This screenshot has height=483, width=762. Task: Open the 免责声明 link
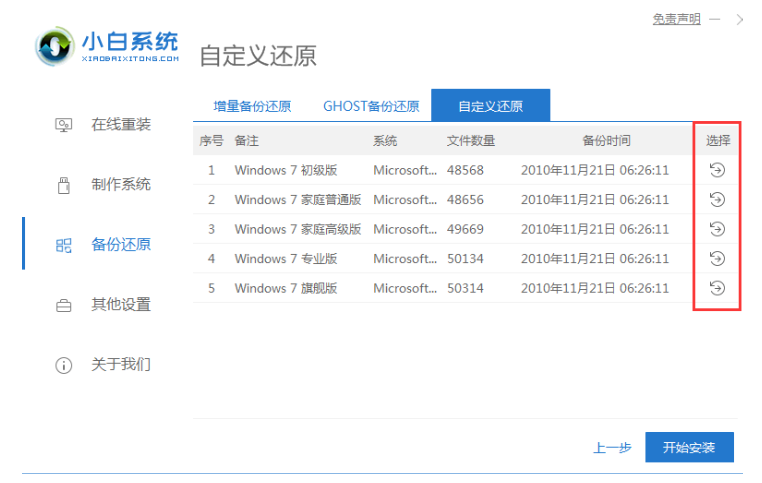676,19
